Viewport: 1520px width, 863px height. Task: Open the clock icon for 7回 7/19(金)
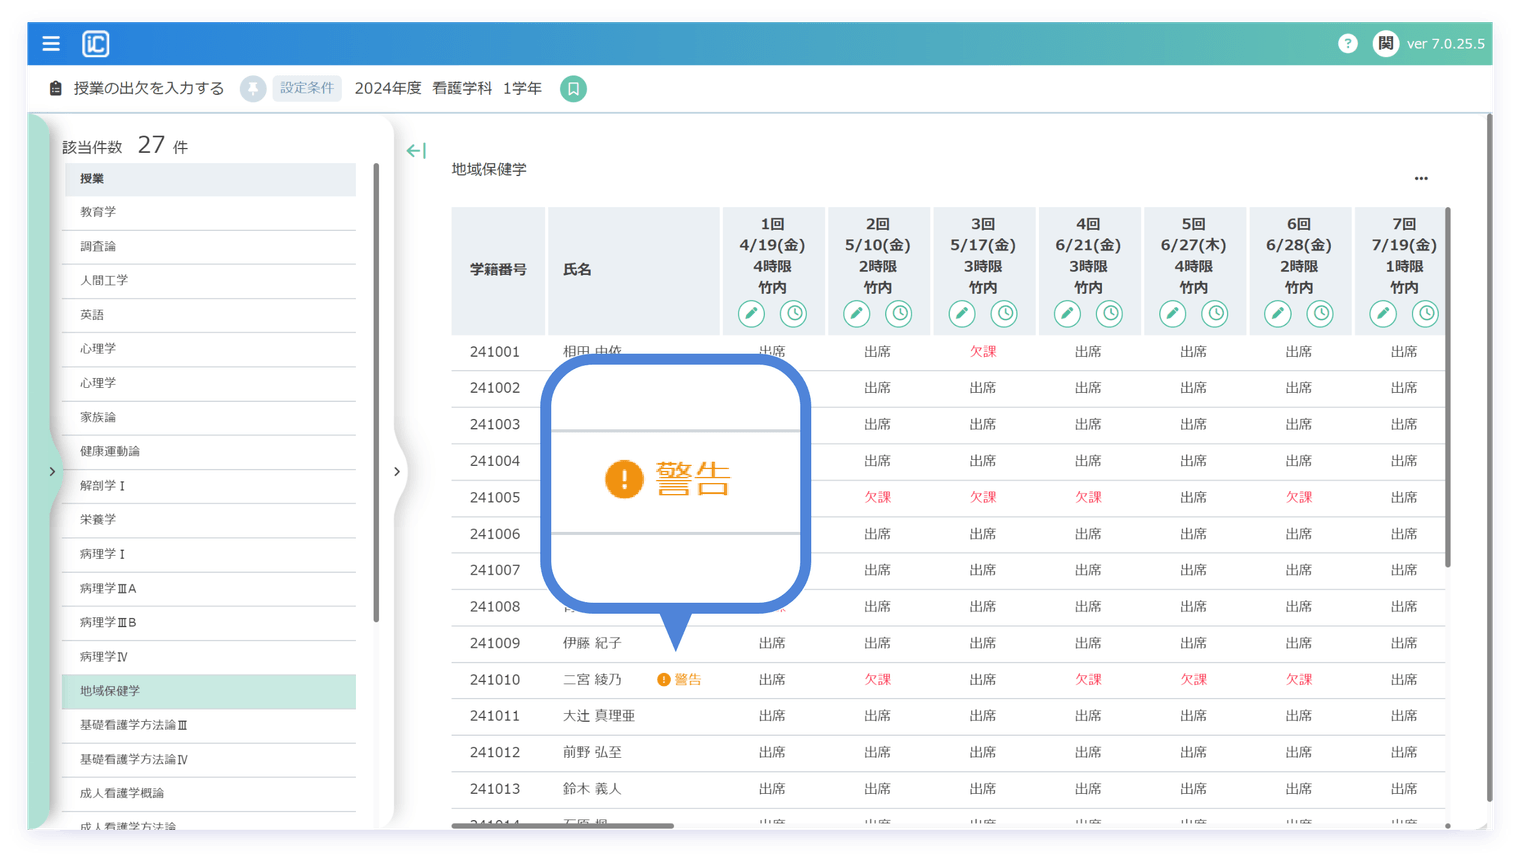pos(1425,314)
